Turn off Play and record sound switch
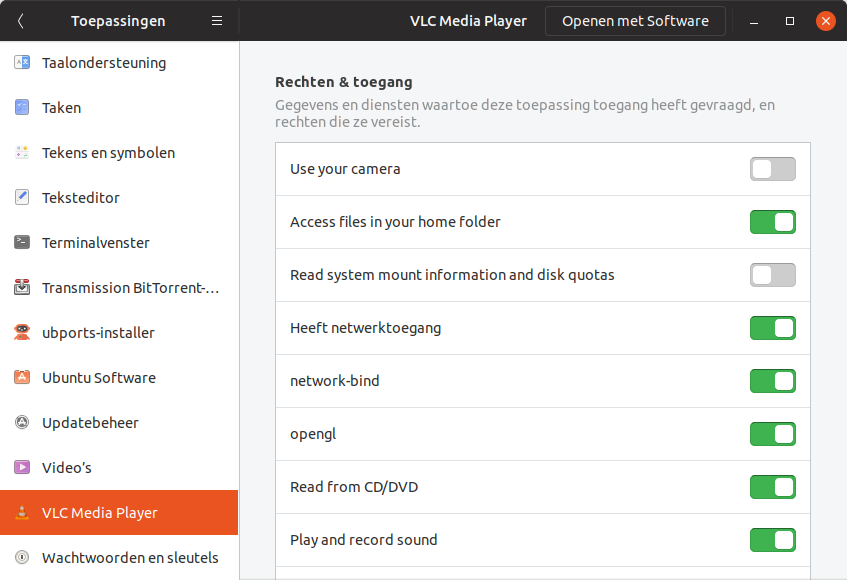This screenshot has height=580, width=847. click(x=772, y=540)
